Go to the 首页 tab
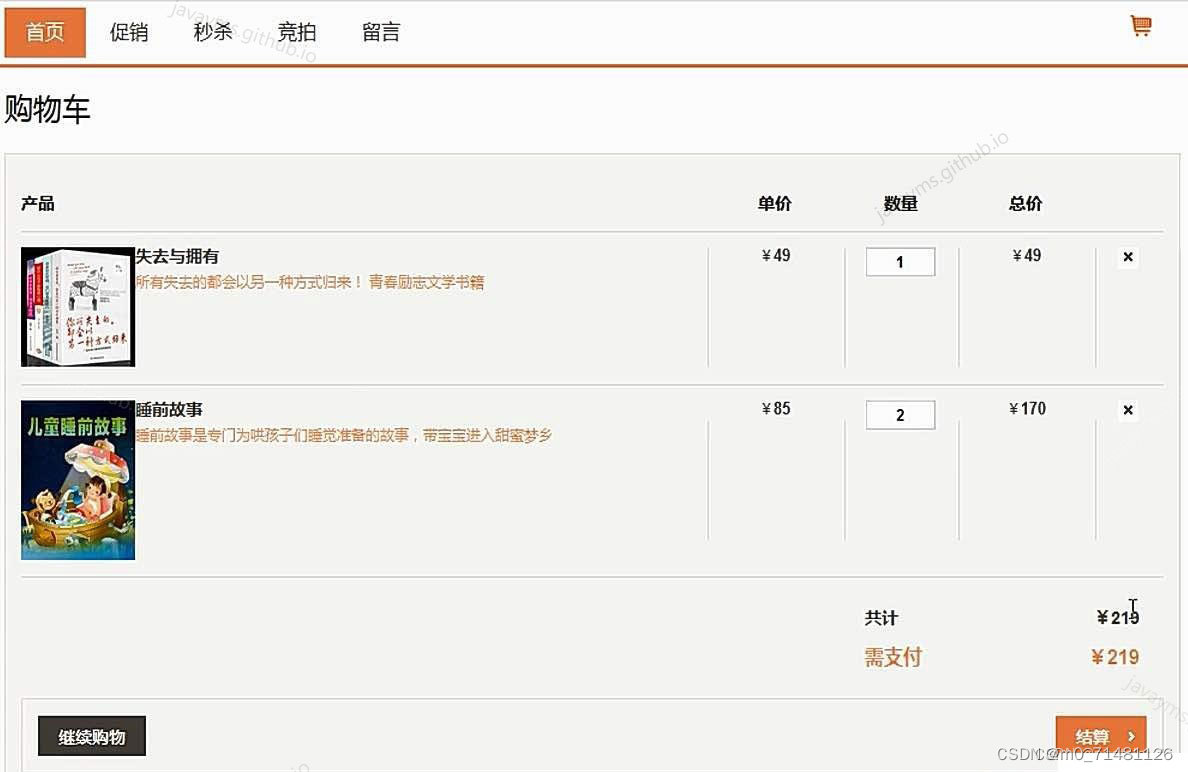 (45, 33)
